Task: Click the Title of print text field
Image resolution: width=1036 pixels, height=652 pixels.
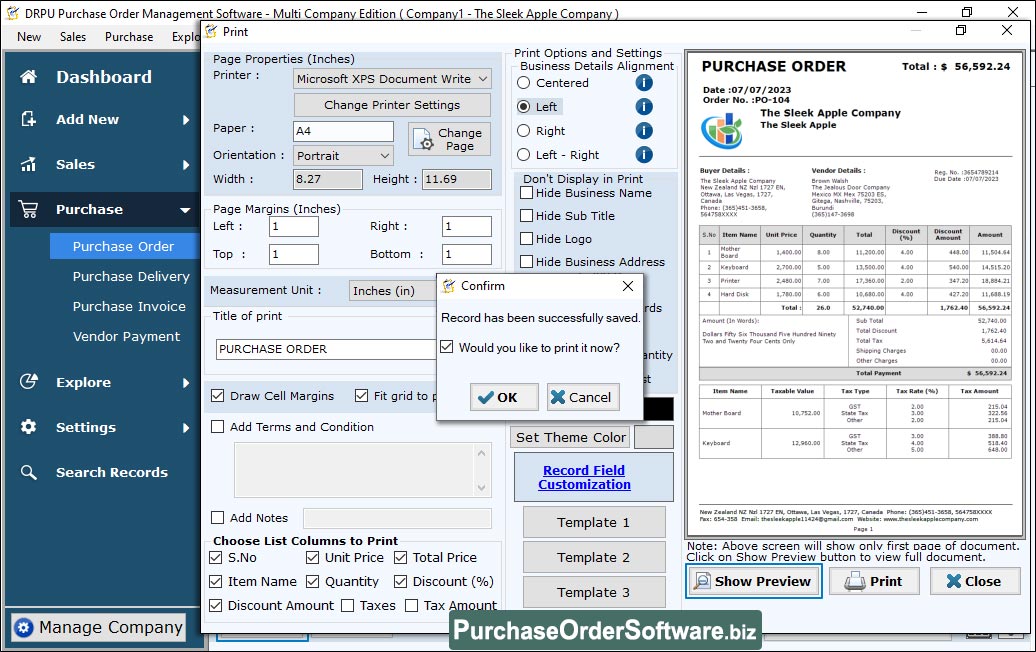Action: [x=326, y=349]
